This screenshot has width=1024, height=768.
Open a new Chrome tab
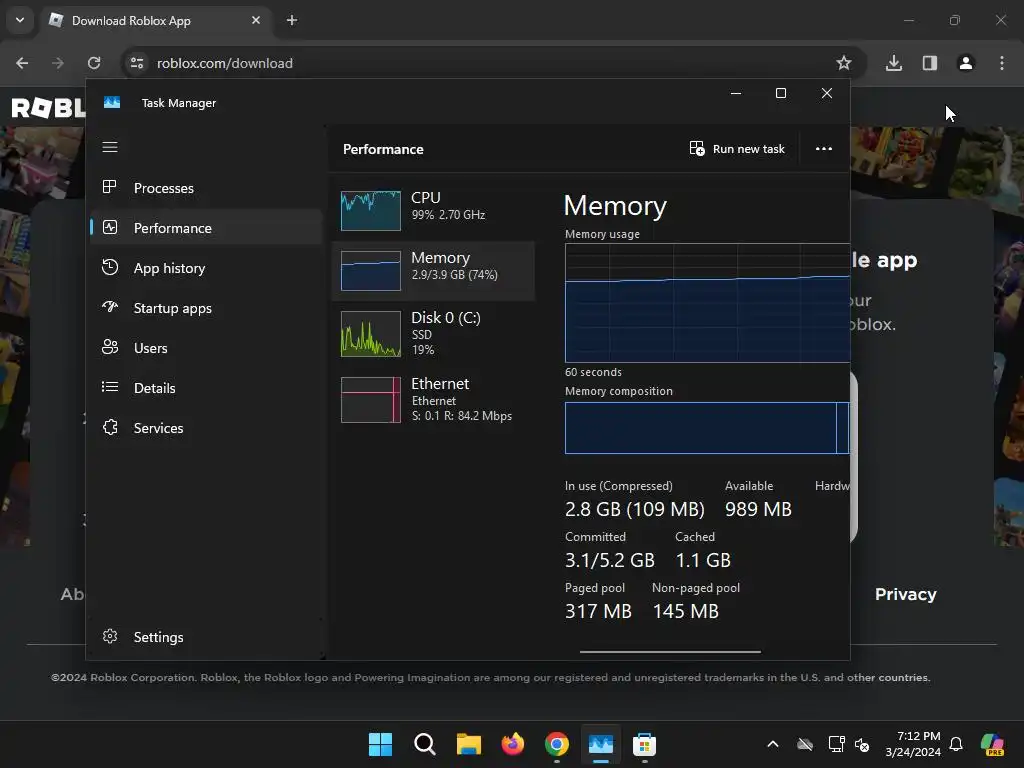click(x=292, y=20)
